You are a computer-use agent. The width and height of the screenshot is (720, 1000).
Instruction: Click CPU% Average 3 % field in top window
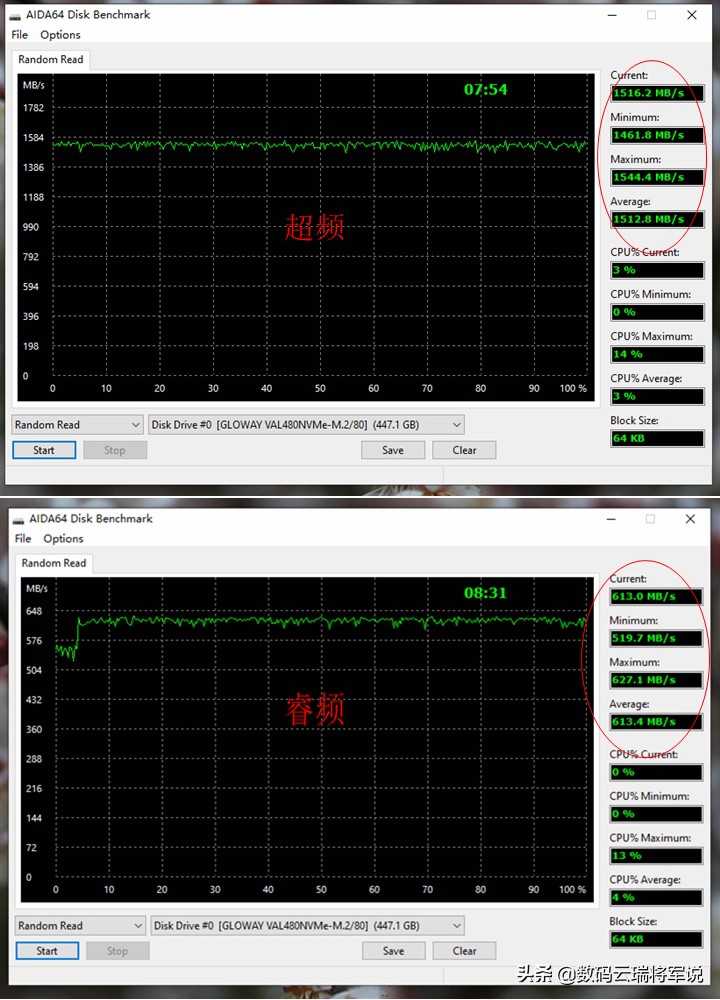(658, 396)
